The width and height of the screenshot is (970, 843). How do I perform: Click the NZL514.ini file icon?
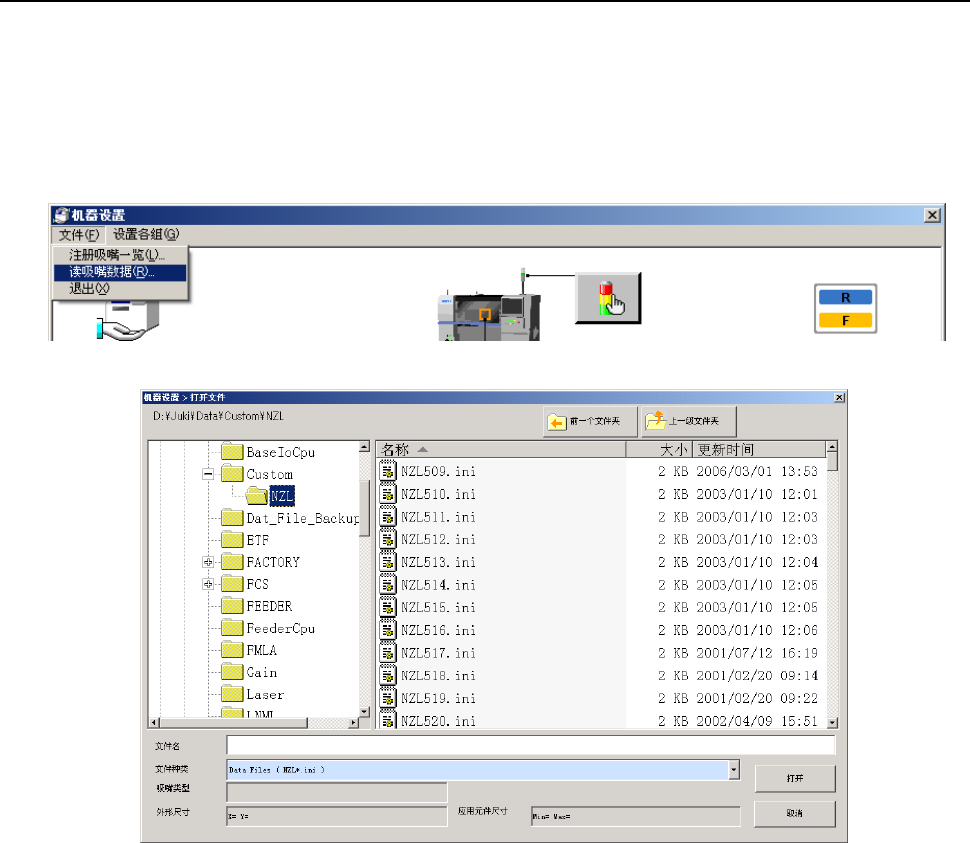tap(388, 584)
